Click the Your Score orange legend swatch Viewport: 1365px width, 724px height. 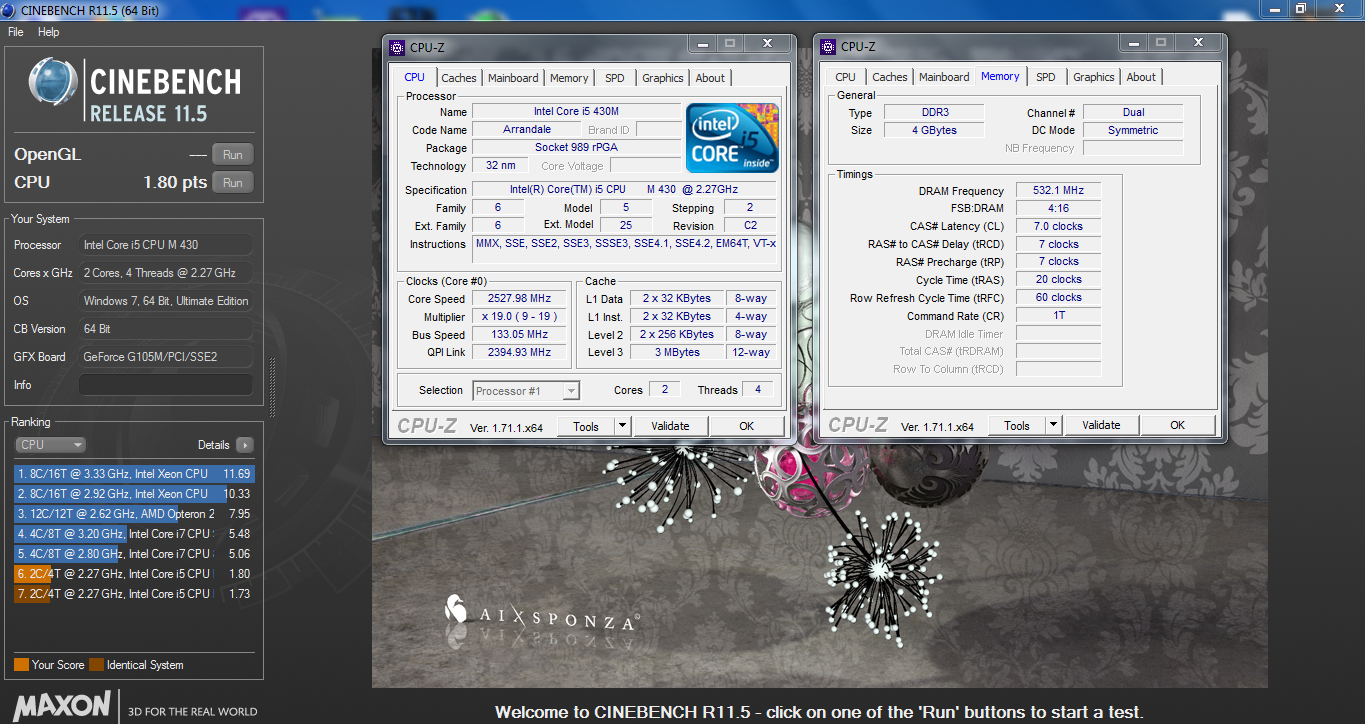click(x=21, y=665)
